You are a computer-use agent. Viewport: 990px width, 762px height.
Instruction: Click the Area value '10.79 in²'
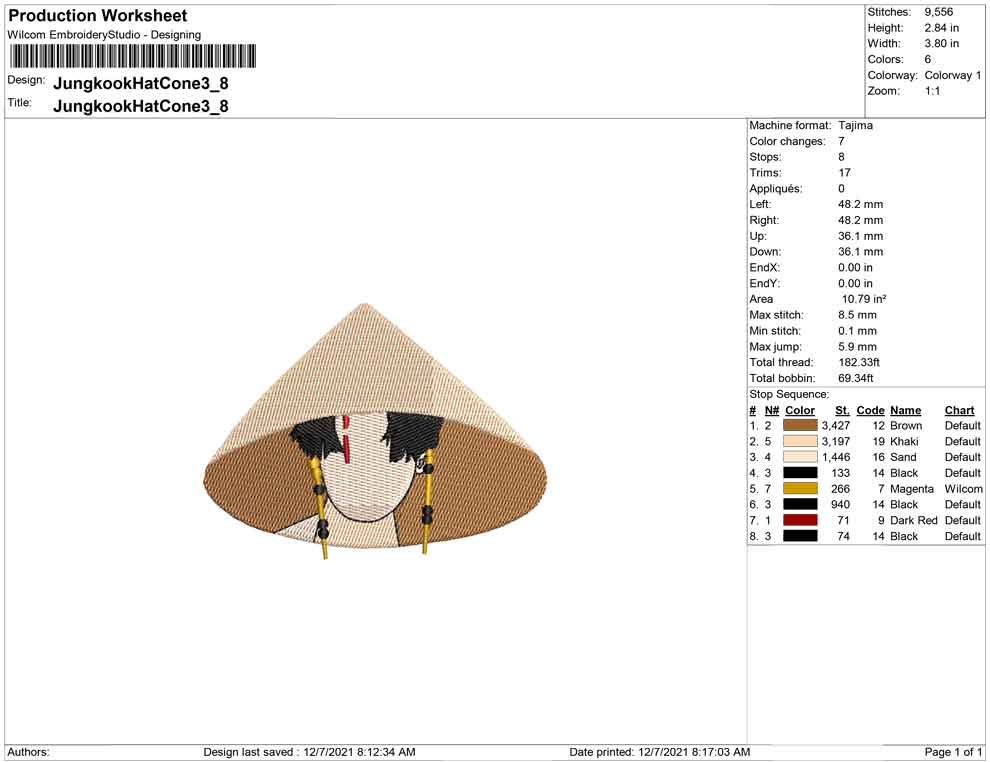pos(864,299)
